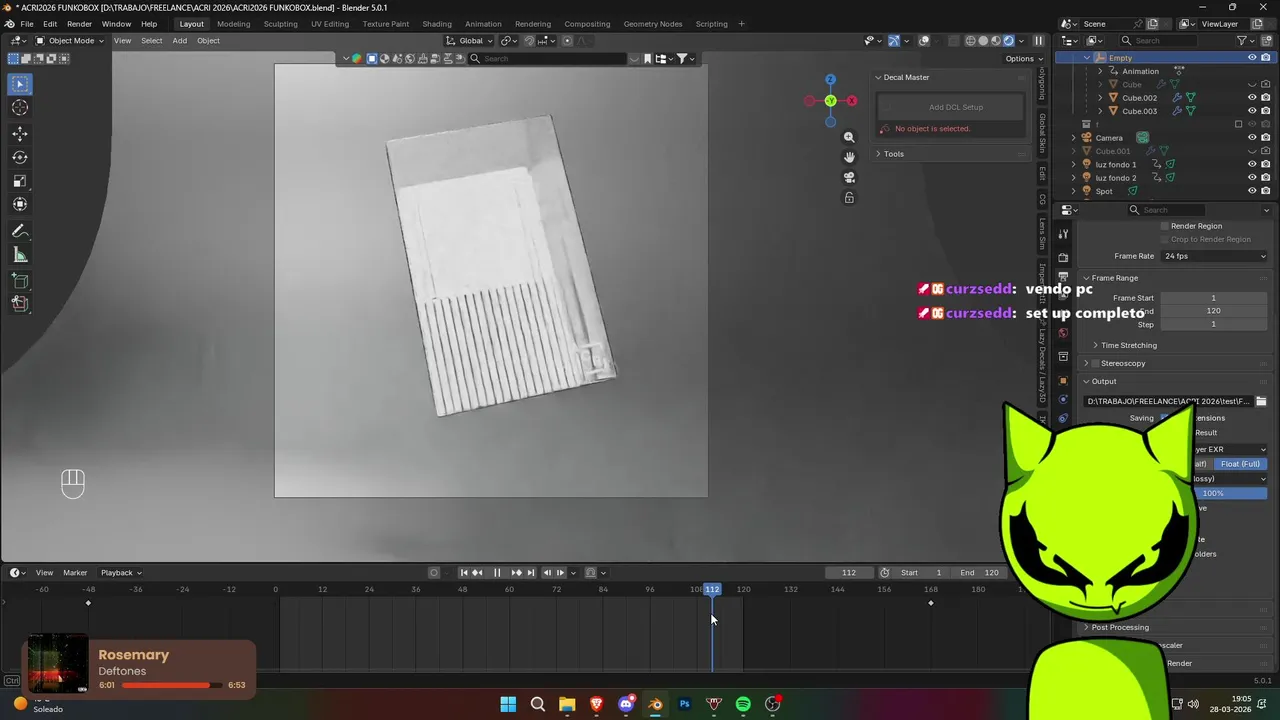Image resolution: width=1280 pixels, height=720 pixels.
Task: Select the Transform tool
Action: 20,204
